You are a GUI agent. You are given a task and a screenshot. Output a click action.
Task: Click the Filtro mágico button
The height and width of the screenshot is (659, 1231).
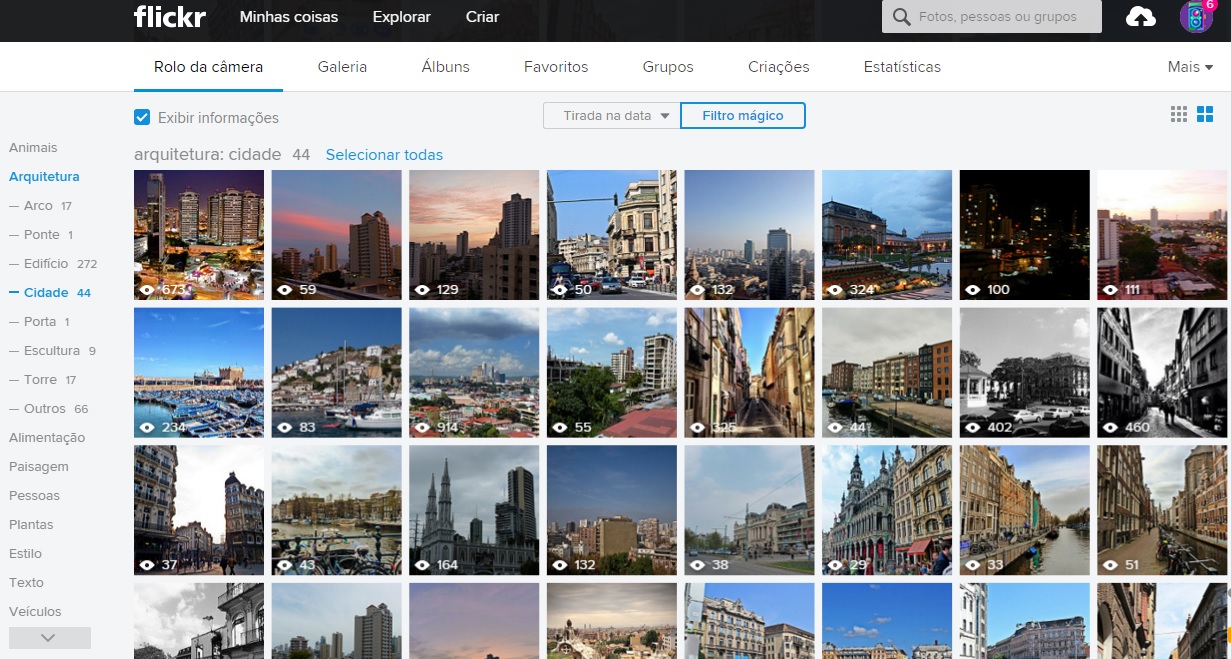[742, 116]
